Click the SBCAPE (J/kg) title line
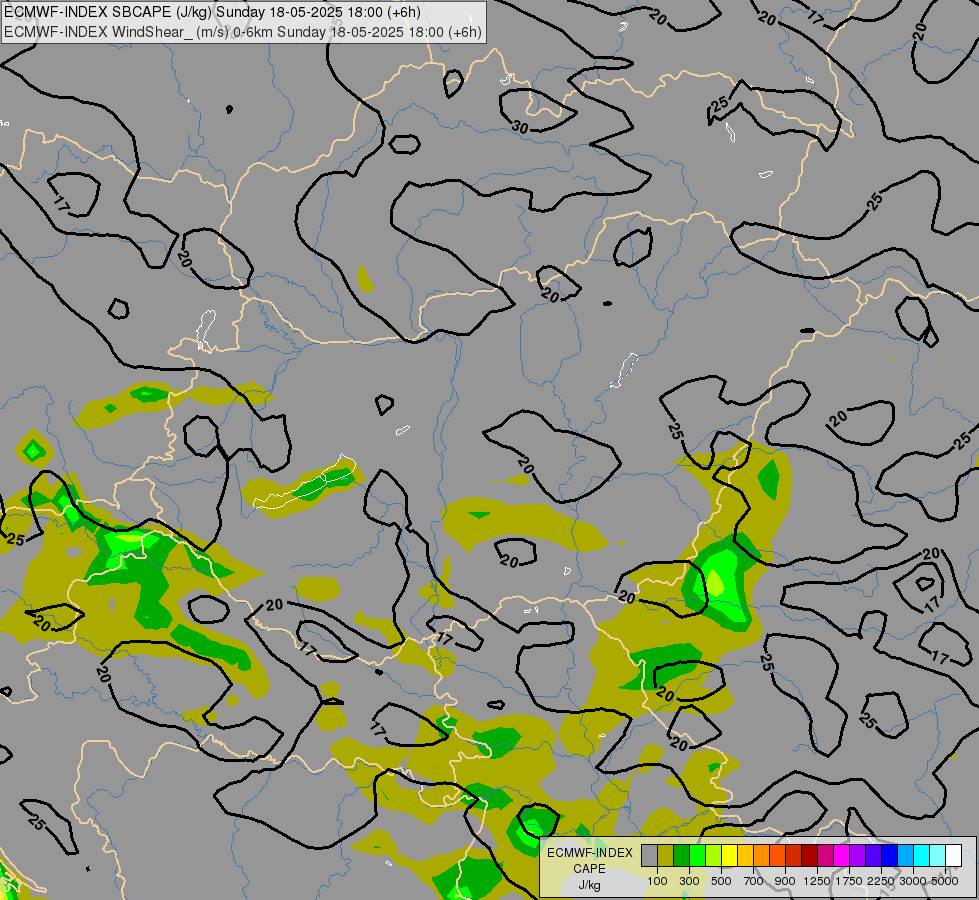The width and height of the screenshot is (979, 900). pyautogui.click(x=213, y=12)
